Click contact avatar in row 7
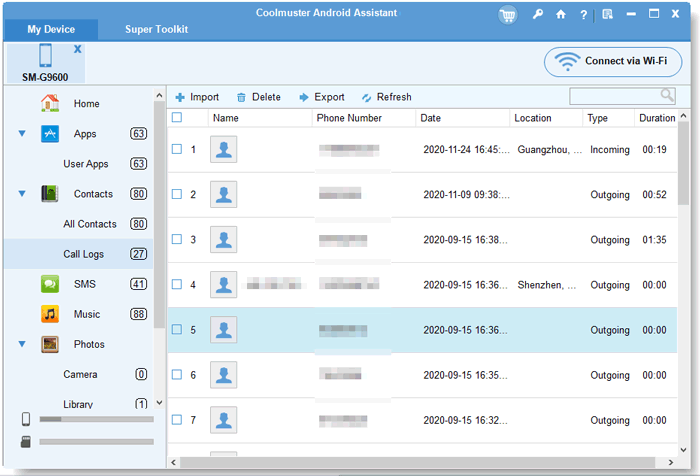 point(224,420)
